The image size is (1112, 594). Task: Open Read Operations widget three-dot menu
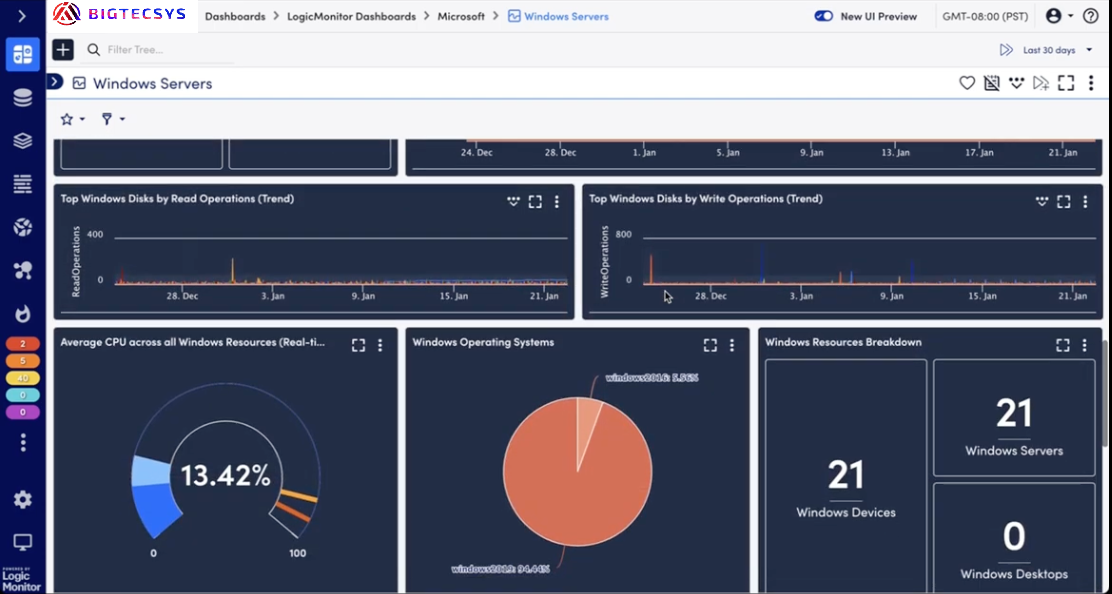[x=557, y=202]
